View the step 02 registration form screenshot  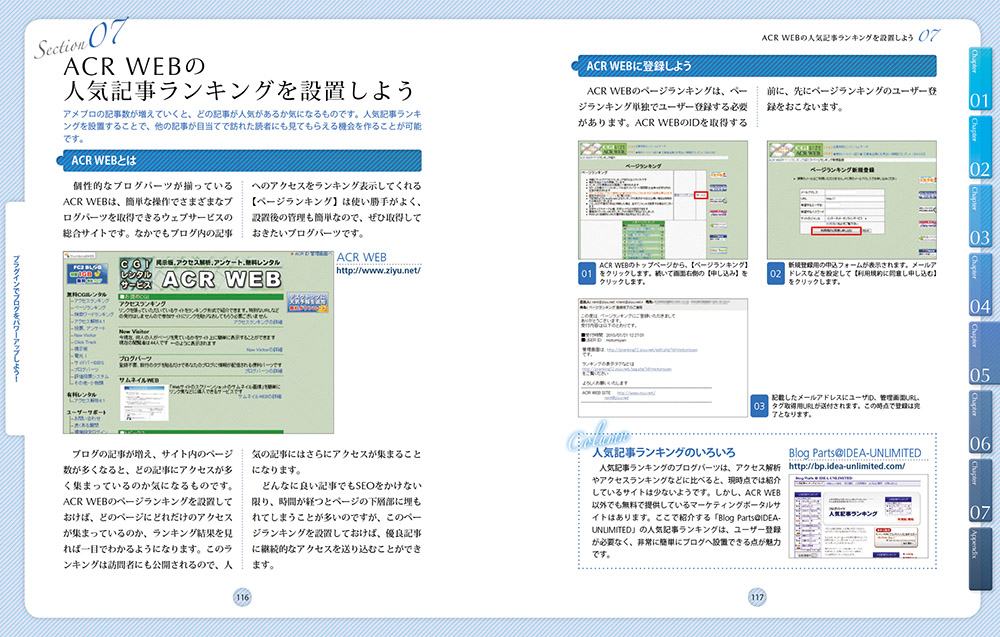[x=851, y=200]
